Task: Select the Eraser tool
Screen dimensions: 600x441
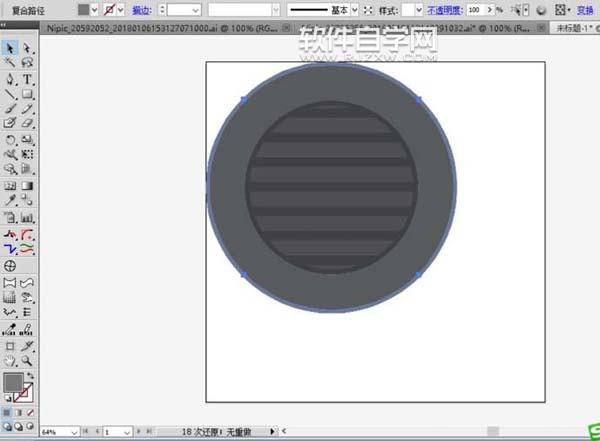Action: coord(27,123)
